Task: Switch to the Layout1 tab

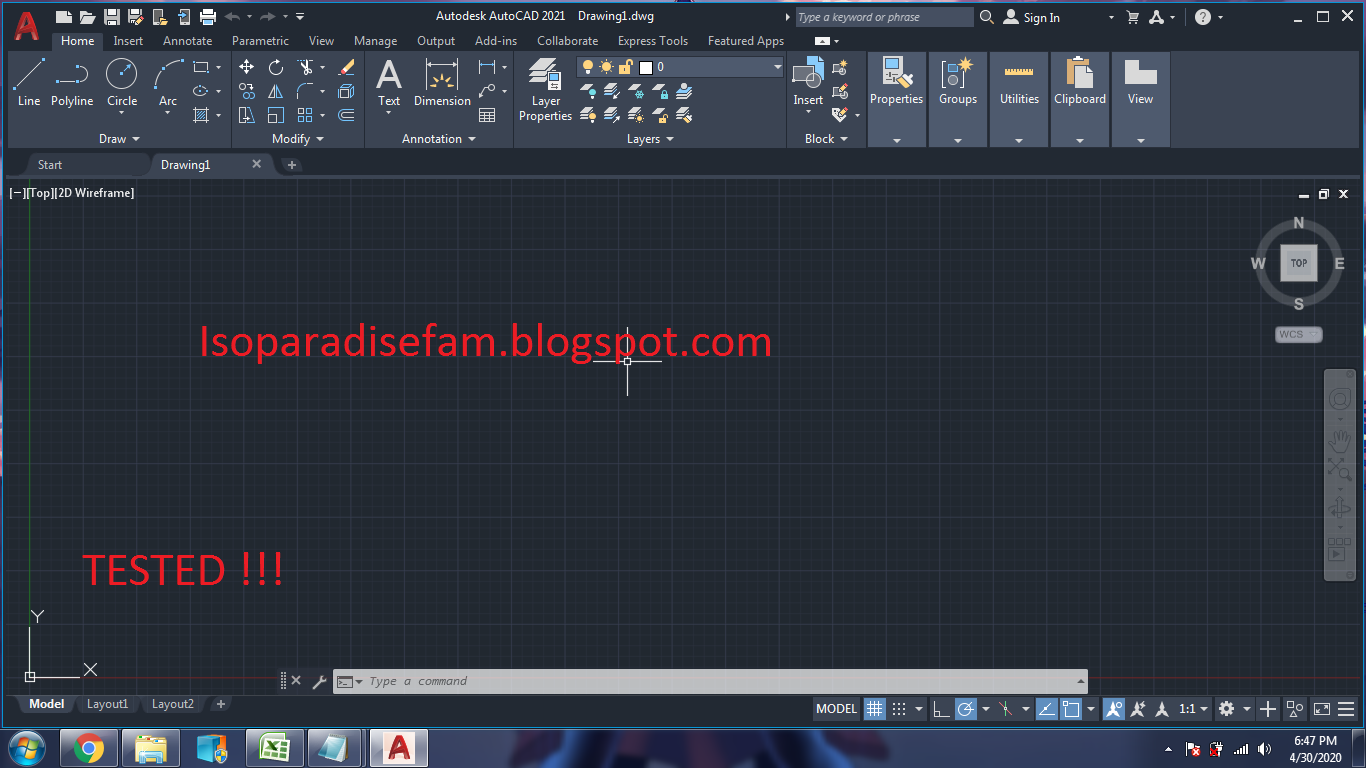Action: tap(107, 704)
